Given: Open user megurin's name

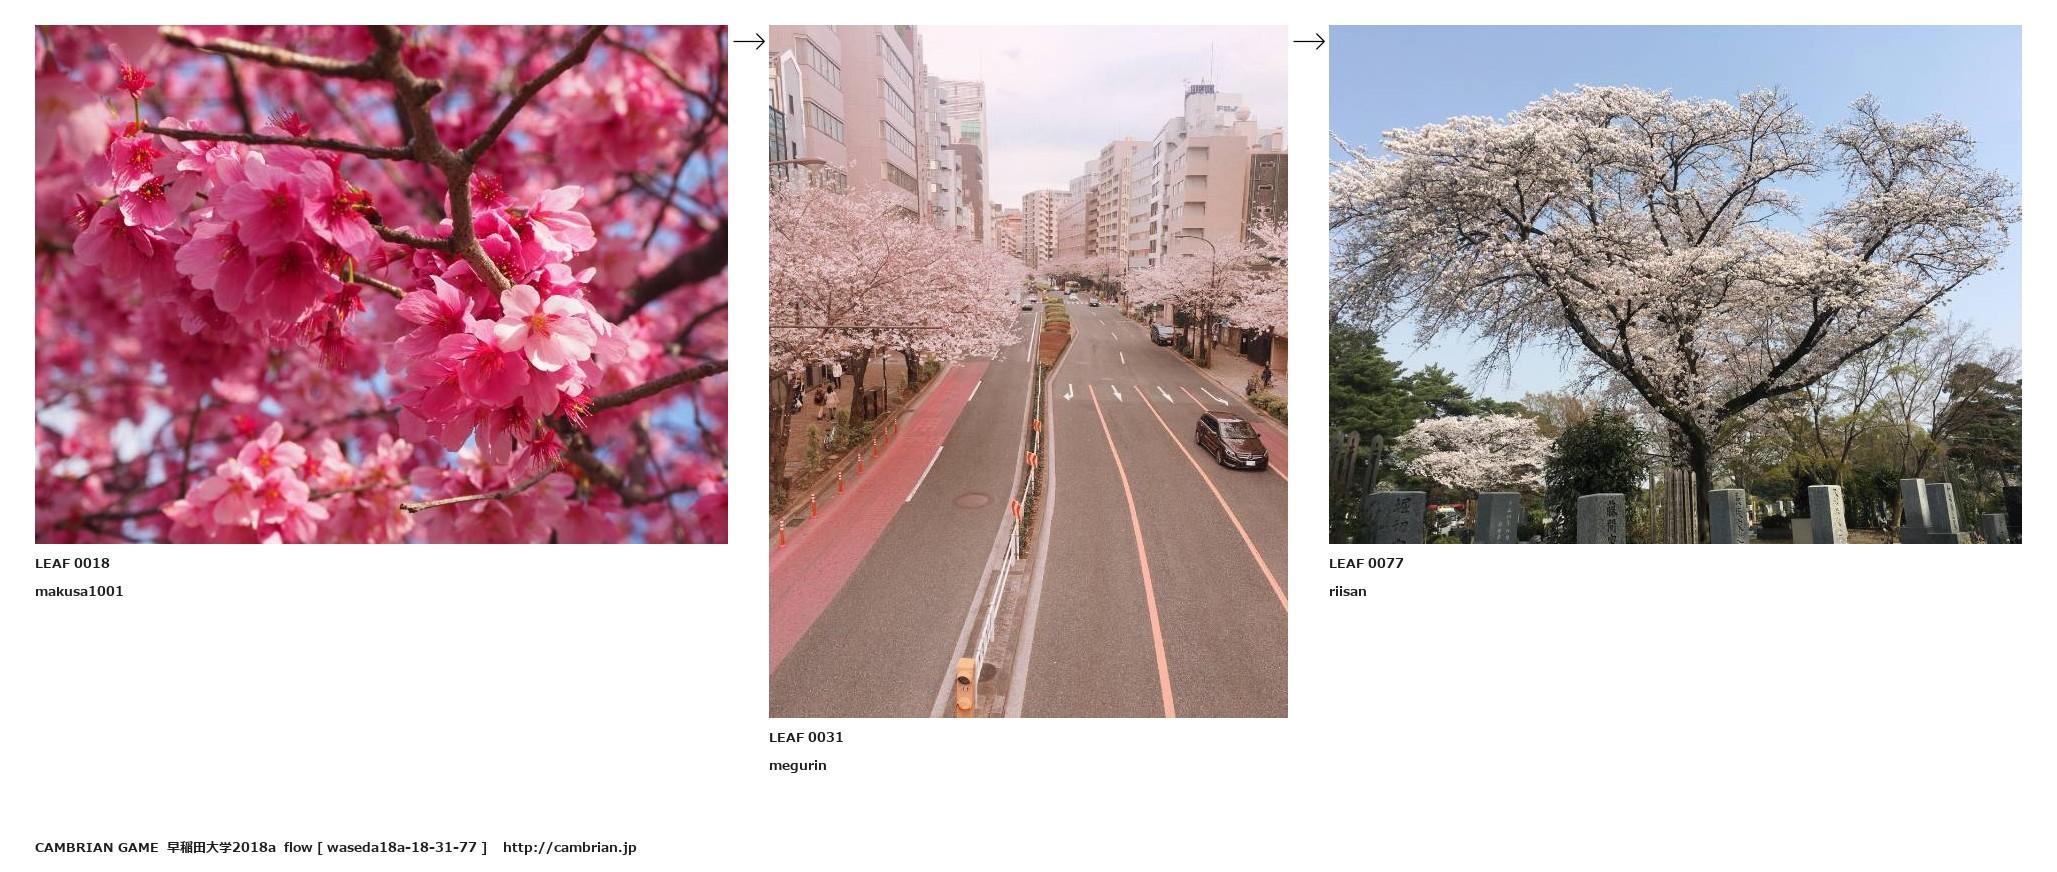Looking at the screenshot, I should click(798, 765).
